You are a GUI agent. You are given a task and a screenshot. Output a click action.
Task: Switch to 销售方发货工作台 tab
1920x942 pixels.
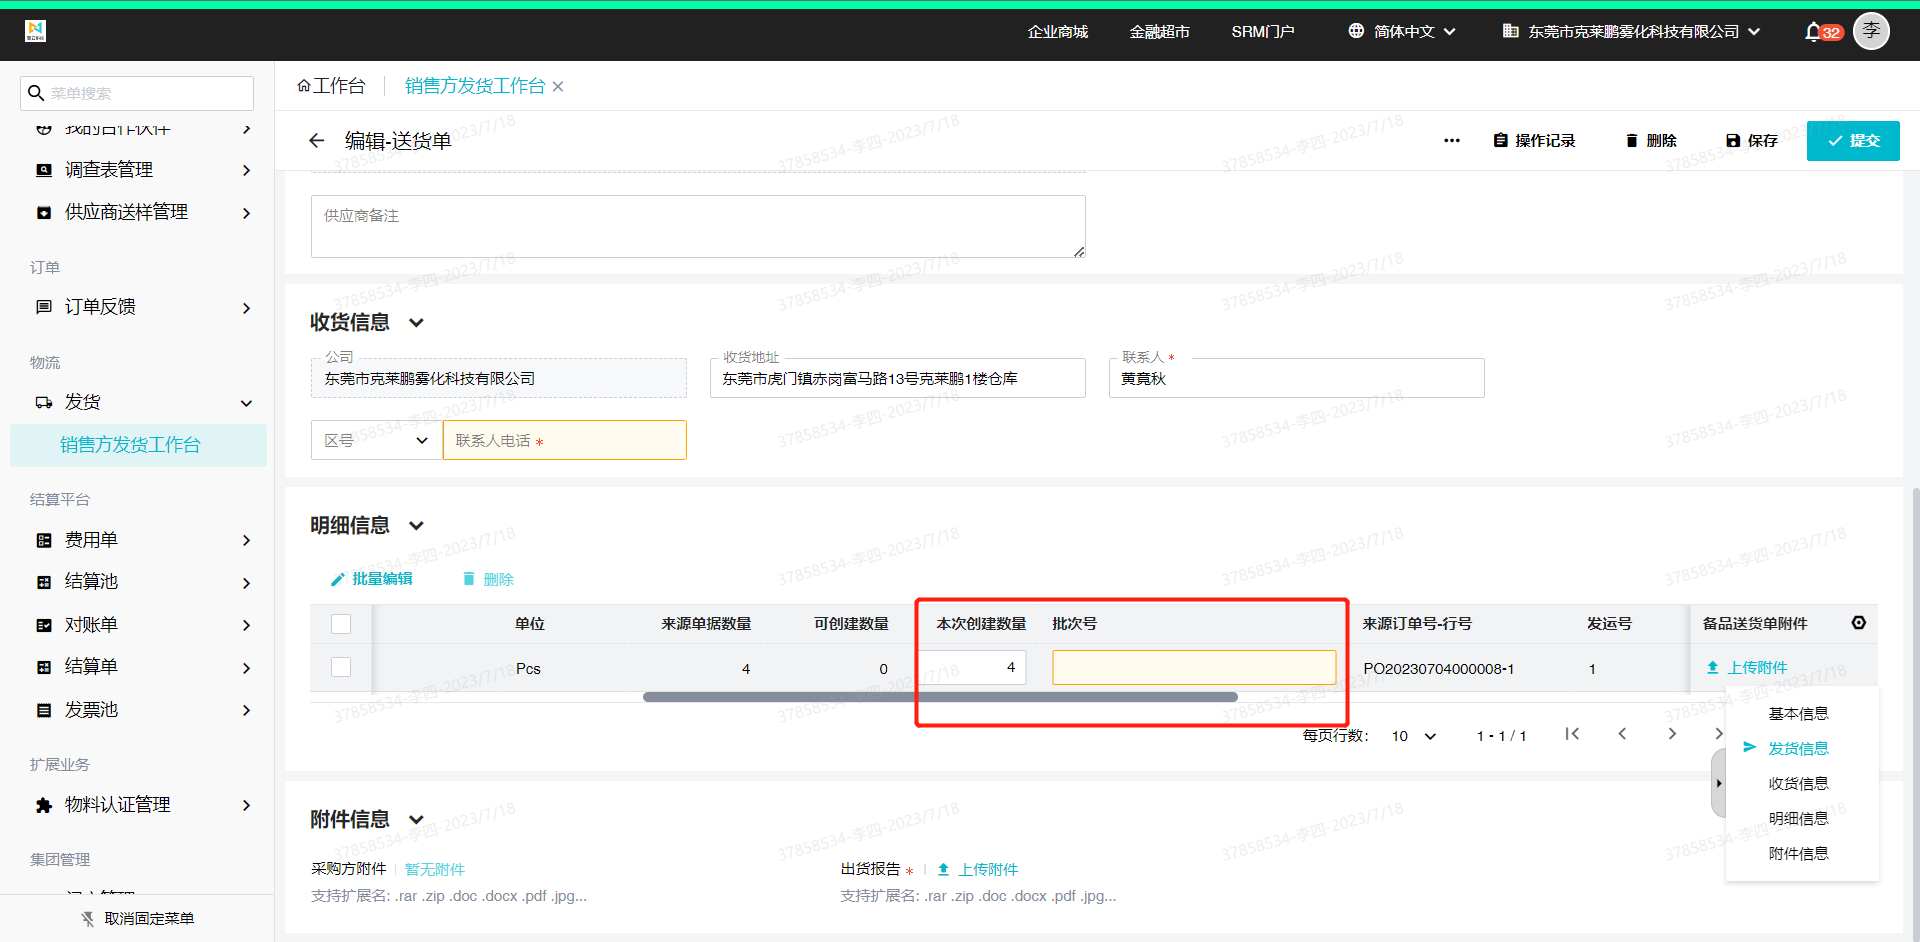tap(474, 86)
